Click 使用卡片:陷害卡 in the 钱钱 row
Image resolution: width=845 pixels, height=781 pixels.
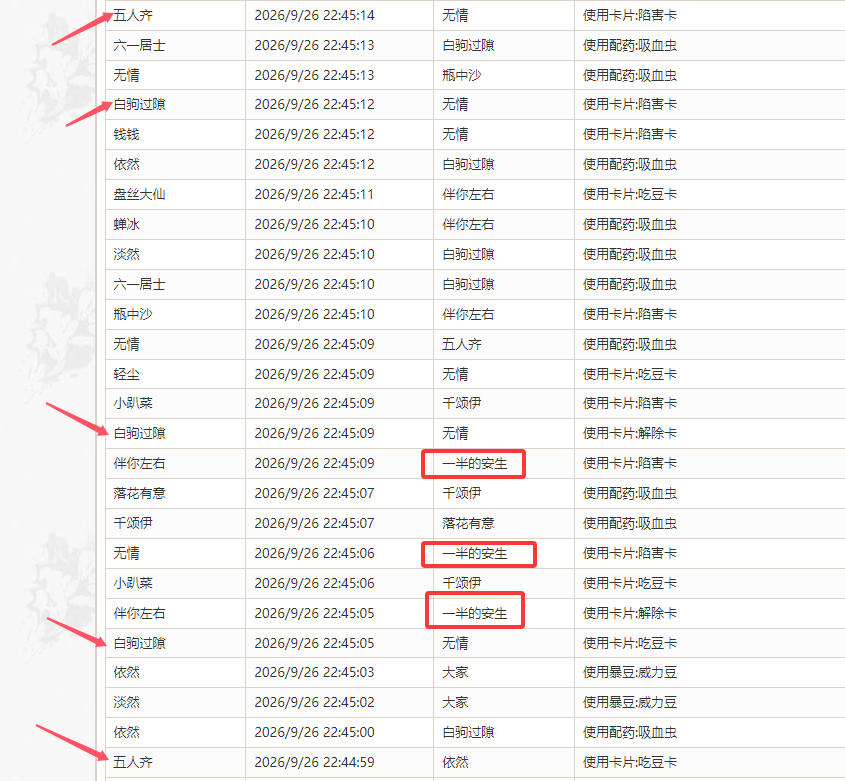point(629,134)
